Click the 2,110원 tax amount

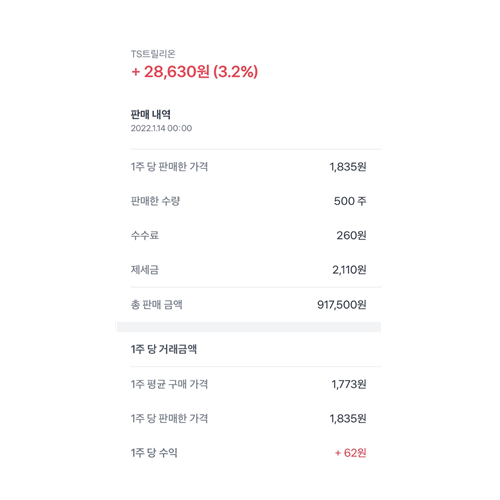click(349, 270)
